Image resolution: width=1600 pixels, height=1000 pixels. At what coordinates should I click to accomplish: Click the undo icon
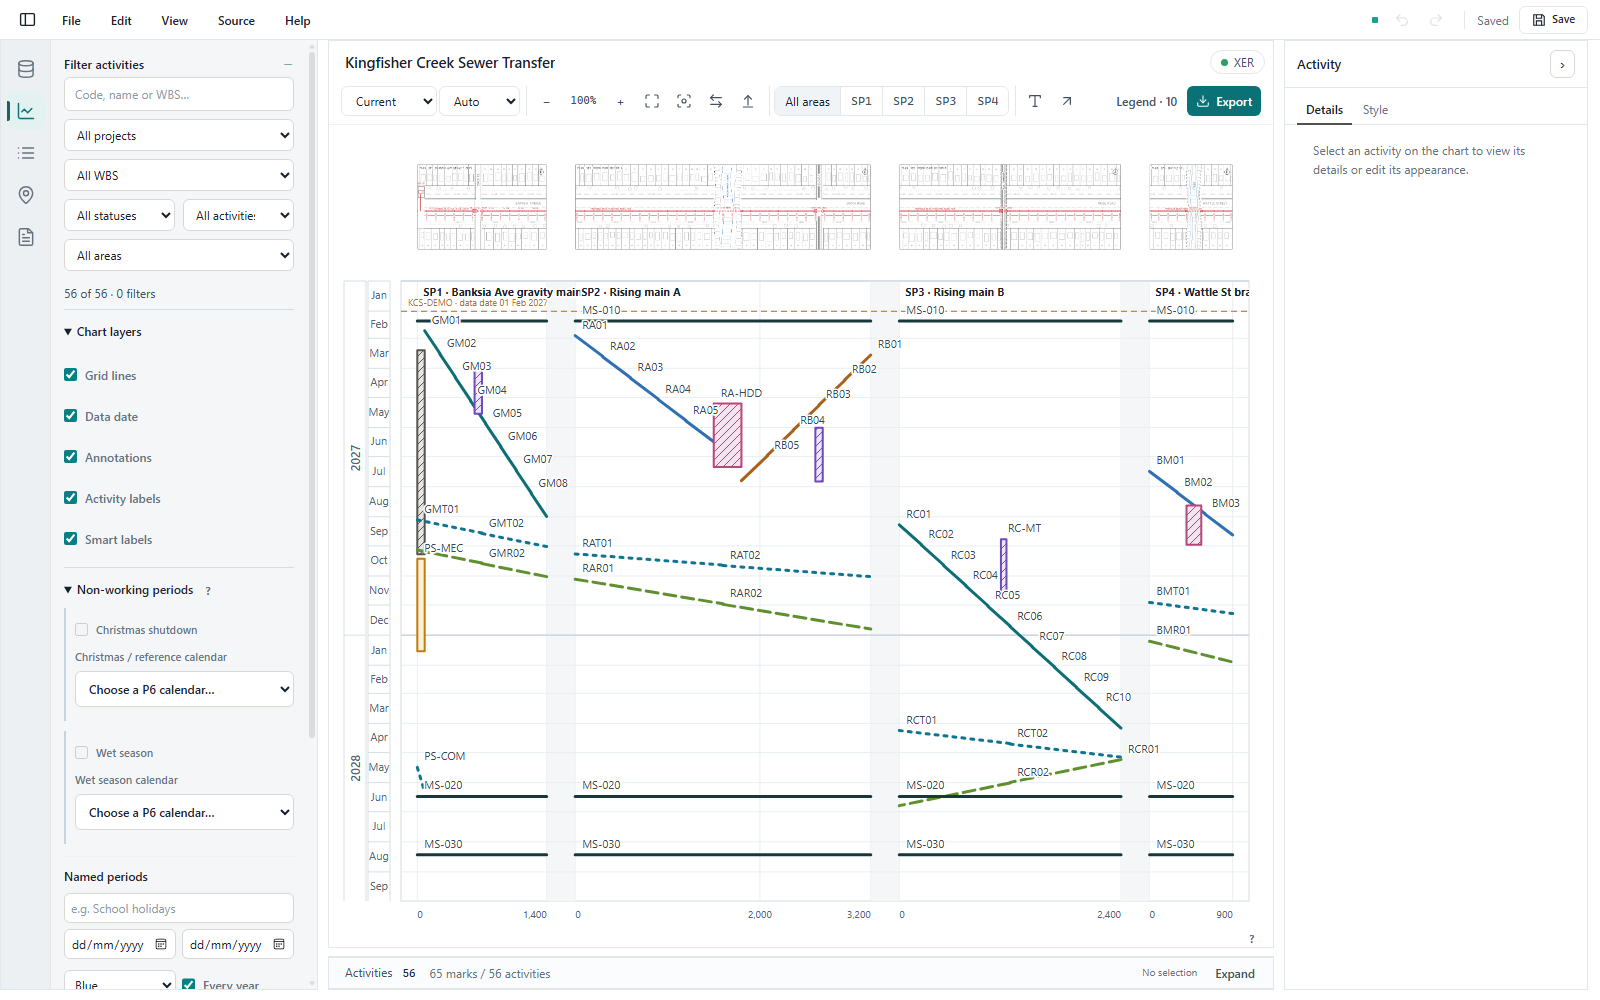pyautogui.click(x=1402, y=20)
